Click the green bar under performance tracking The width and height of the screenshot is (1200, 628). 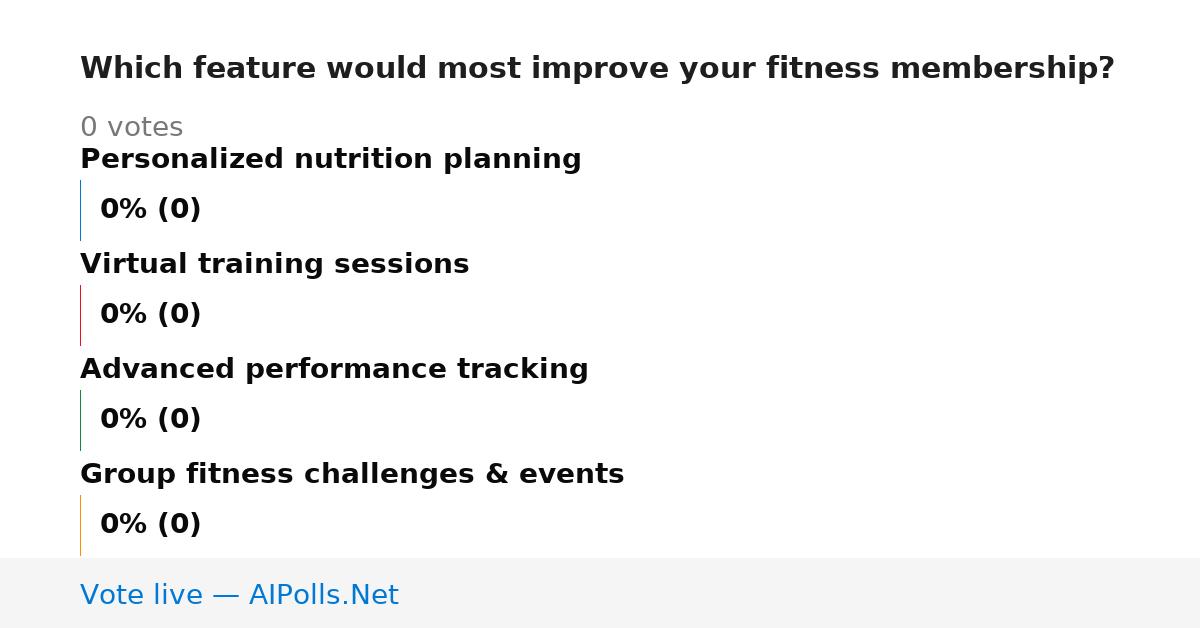[80, 420]
